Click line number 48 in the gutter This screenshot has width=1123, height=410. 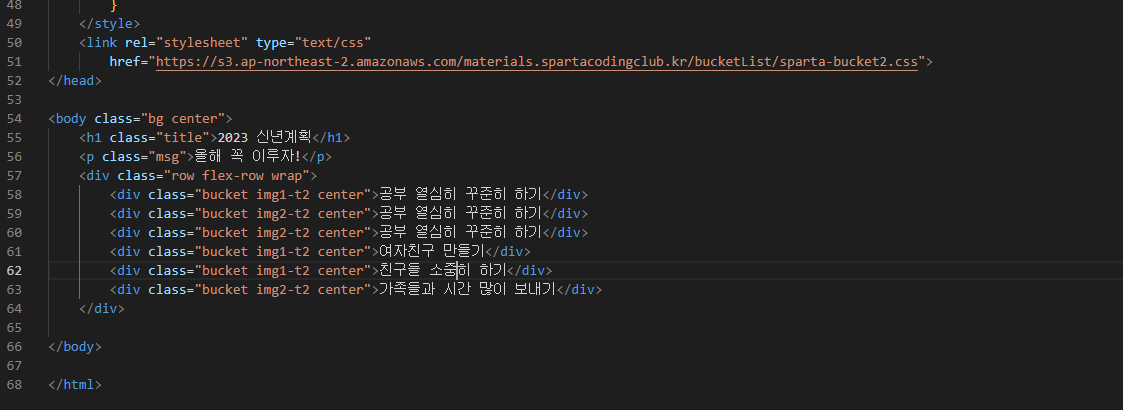point(14,5)
